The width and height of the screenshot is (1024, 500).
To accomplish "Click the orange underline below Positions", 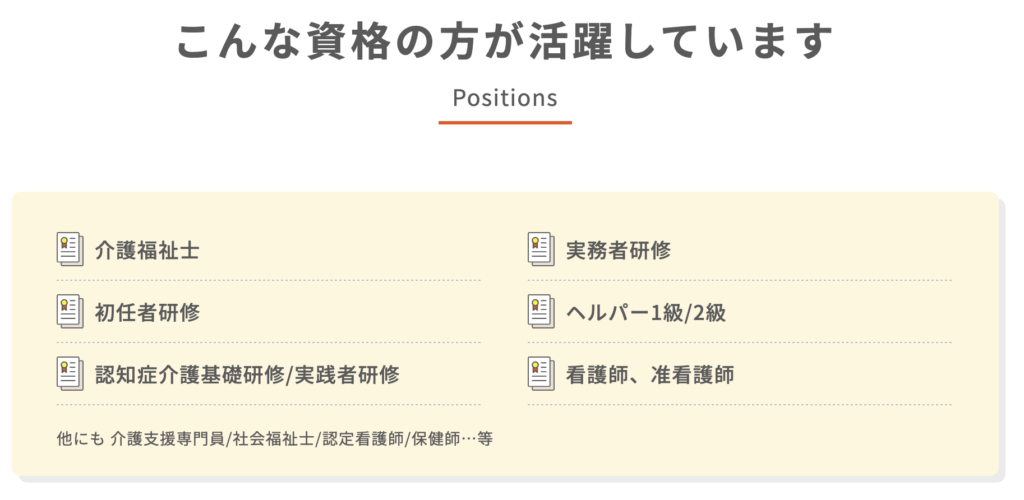I will (x=505, y=122).
